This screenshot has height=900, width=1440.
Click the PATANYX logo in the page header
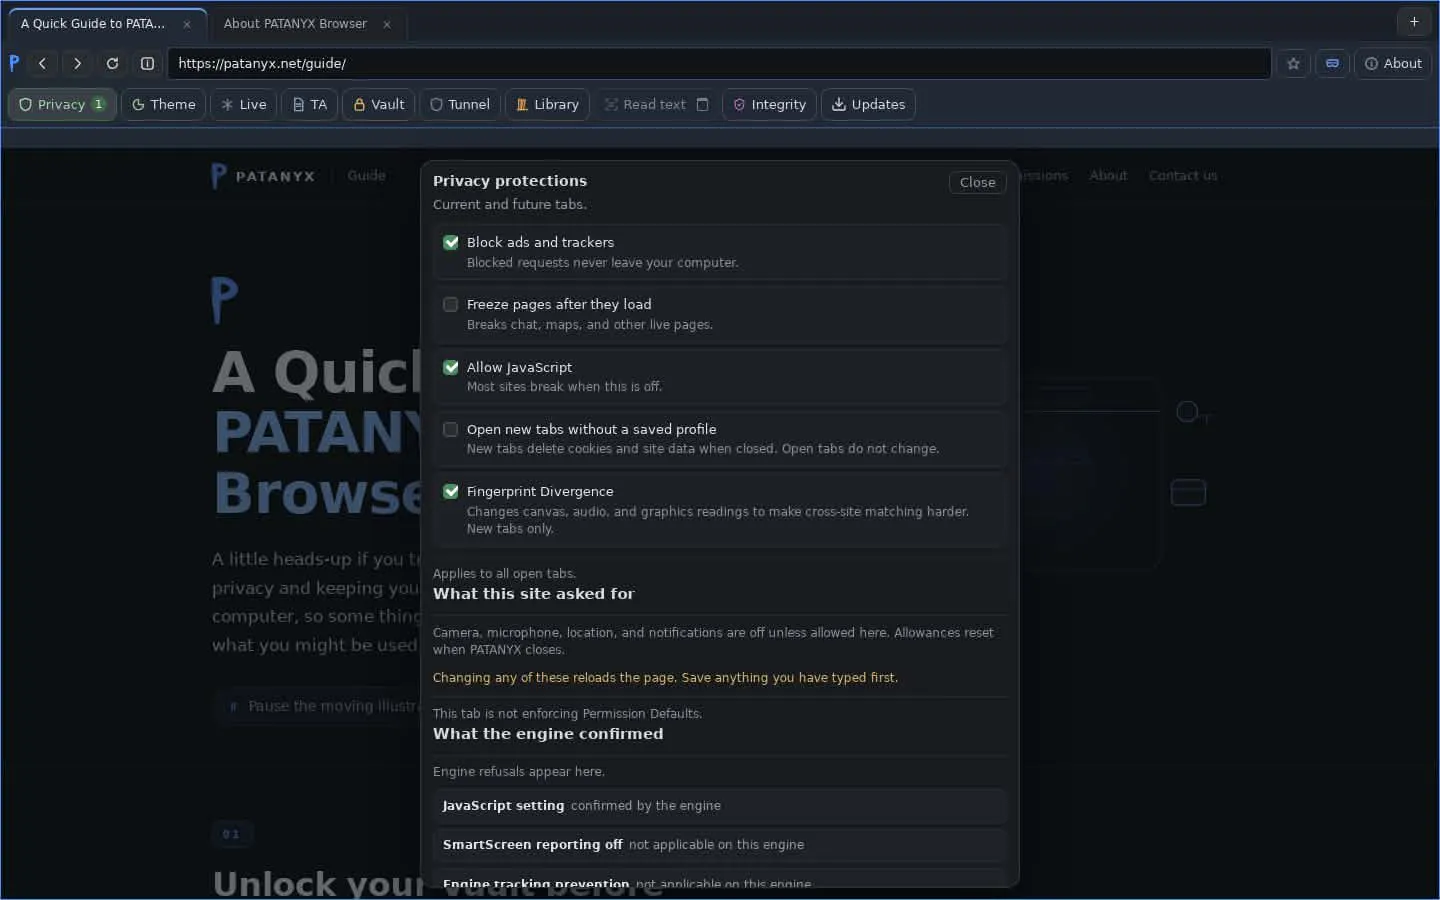coord(263,176)
